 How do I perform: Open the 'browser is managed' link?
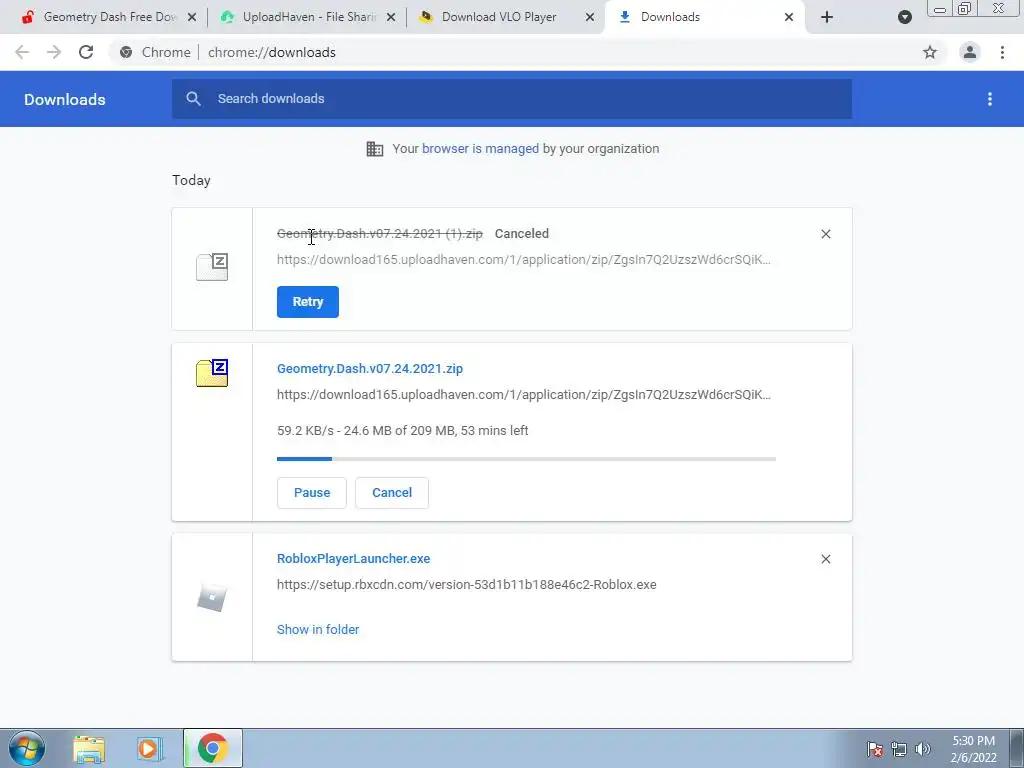pos(481,149)
